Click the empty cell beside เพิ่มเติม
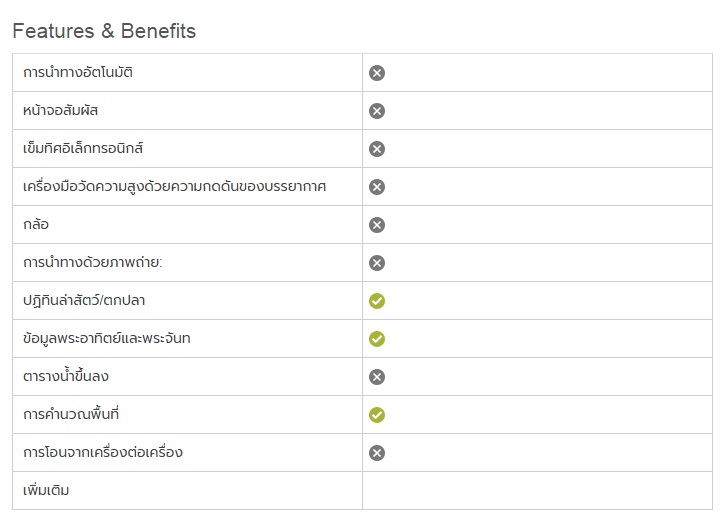728x527 pixels. click(538, 491)
